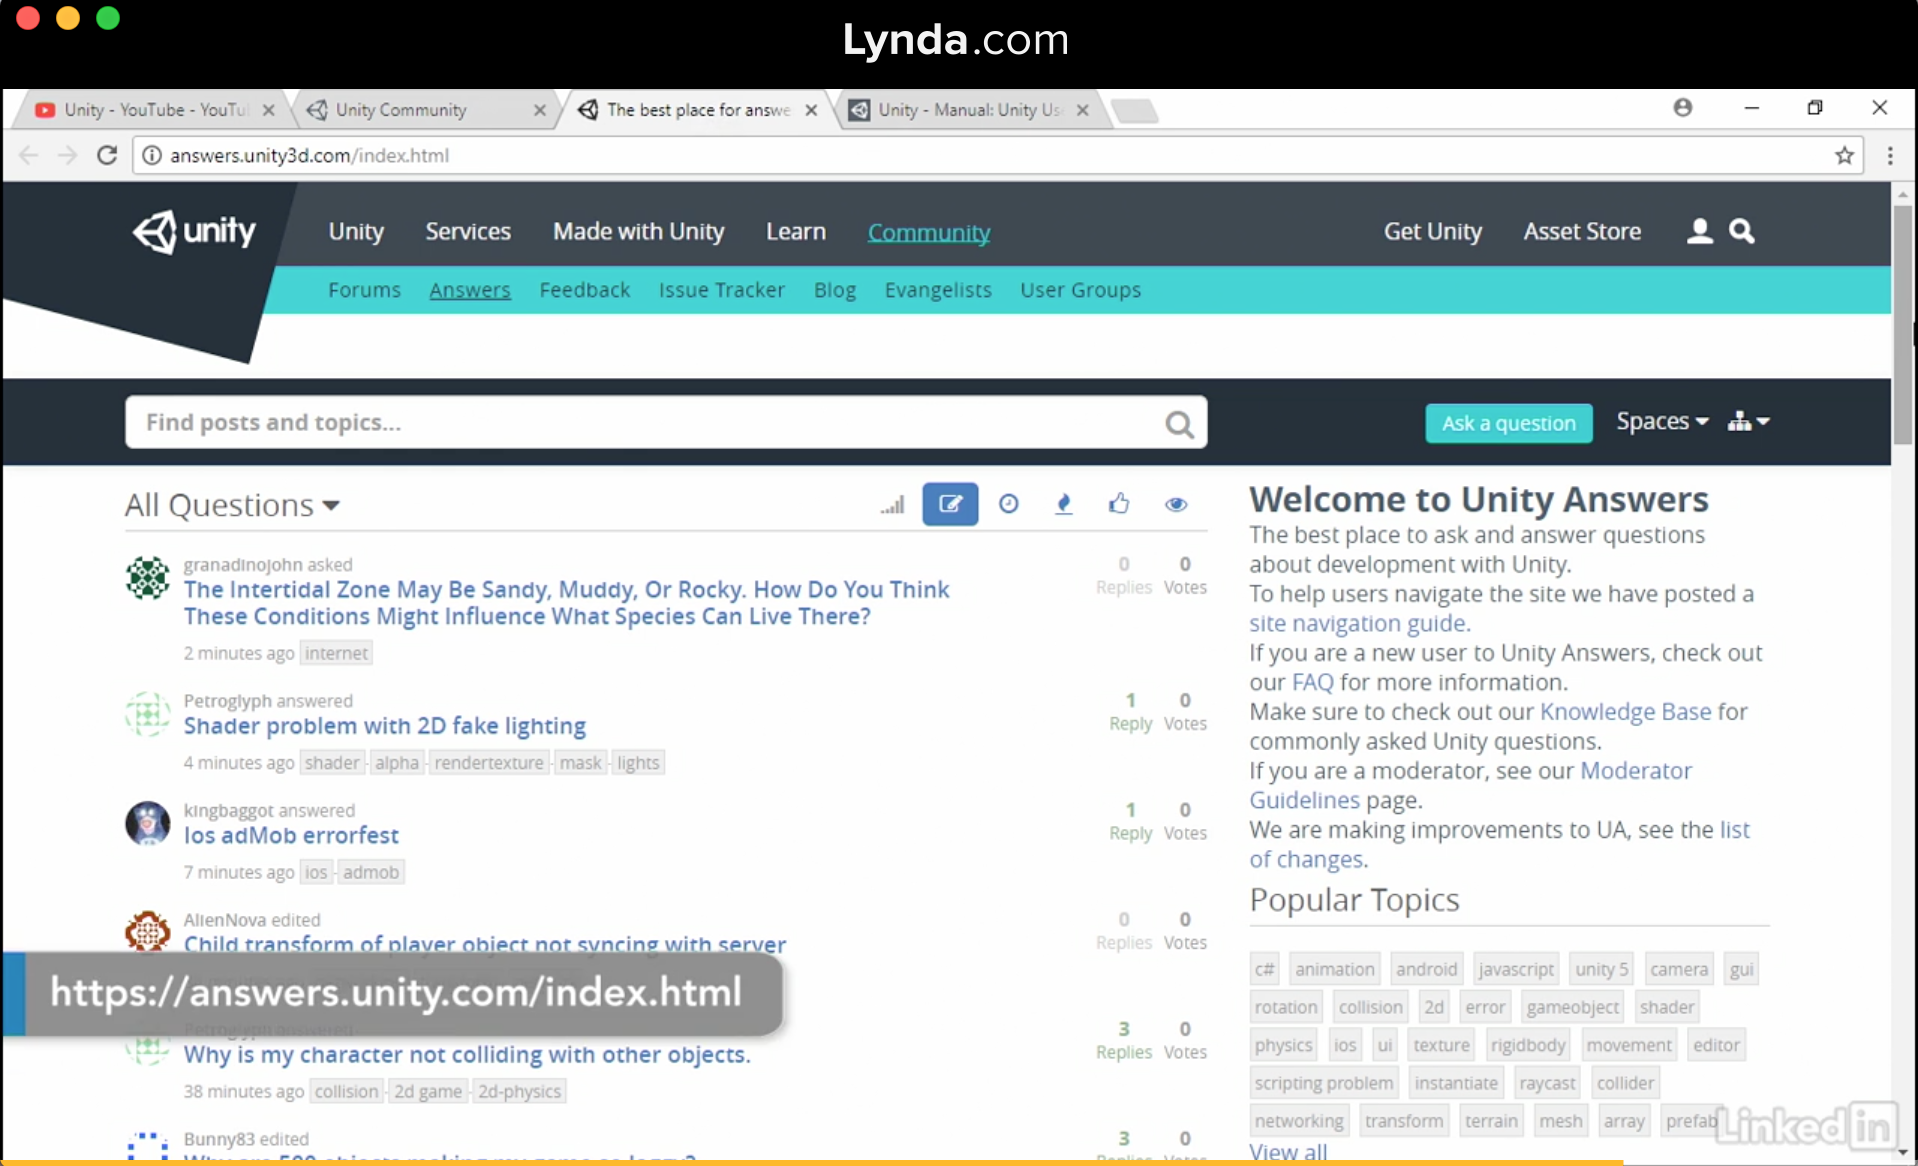Open Shader problem with 2D fake lighting

[x=385, y=726]
